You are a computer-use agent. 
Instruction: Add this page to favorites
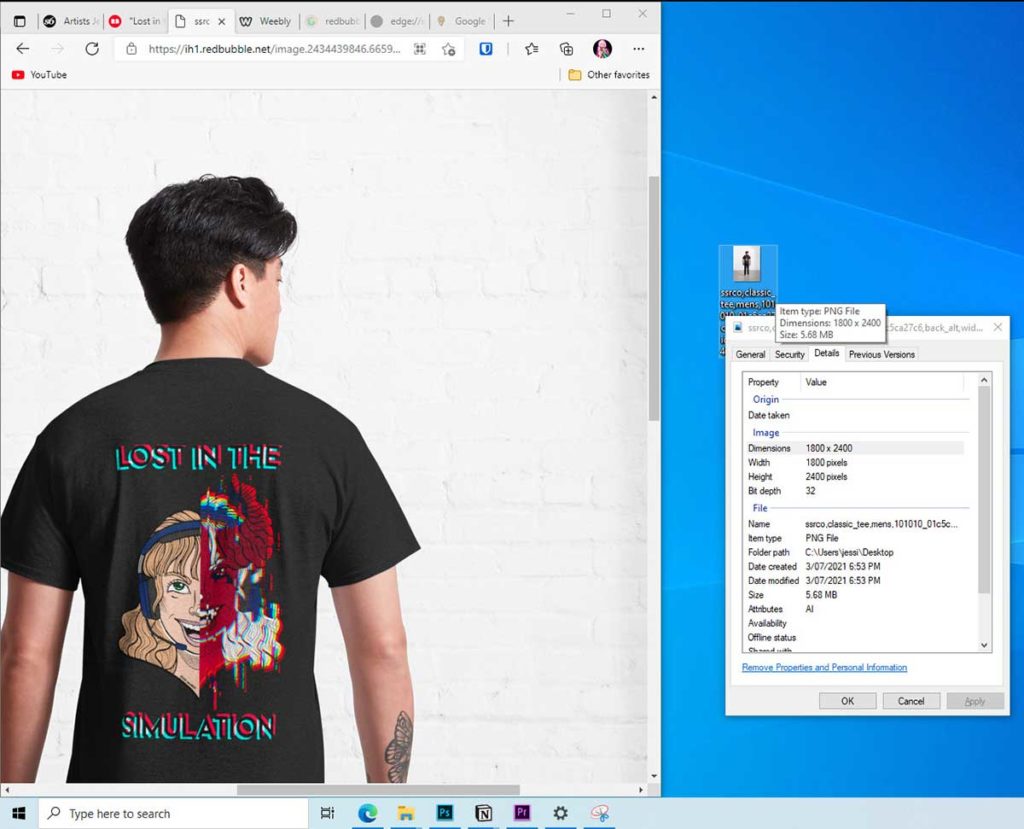click(449, 49)
